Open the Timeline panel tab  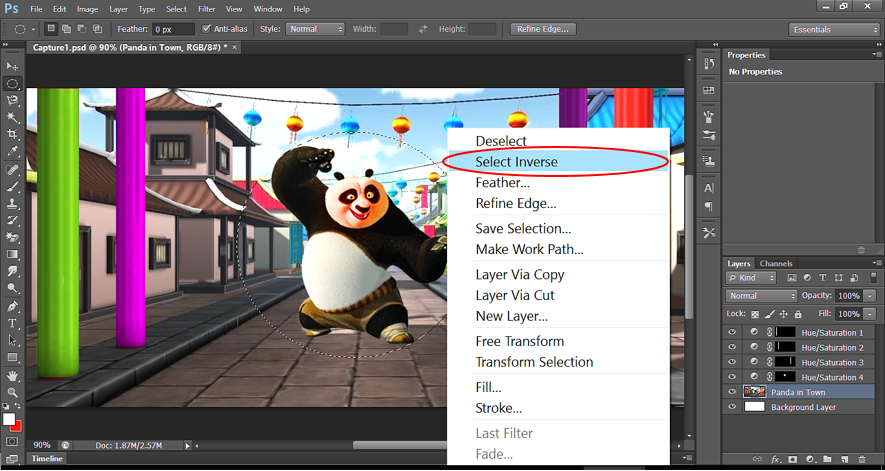coord(47,459)
